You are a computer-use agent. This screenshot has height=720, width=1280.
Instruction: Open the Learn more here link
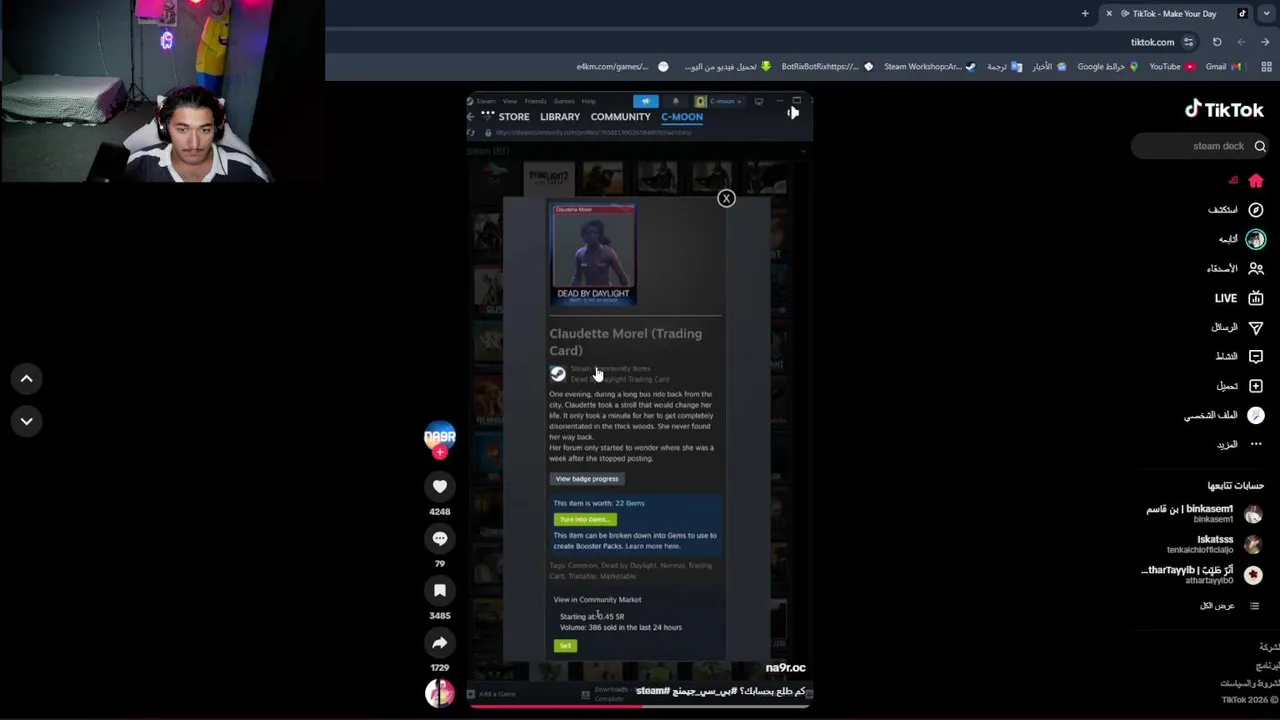[653, 546]
